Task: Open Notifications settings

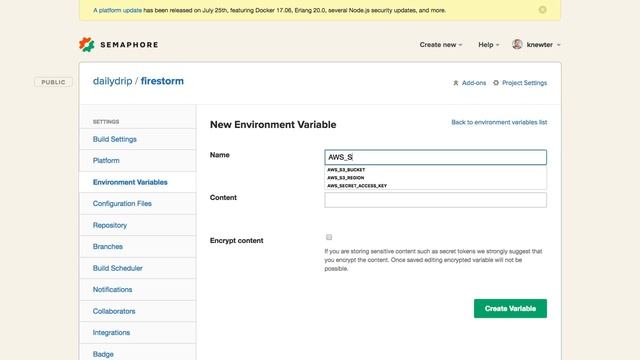Action: pyautogui.click(x=138, y=289)
